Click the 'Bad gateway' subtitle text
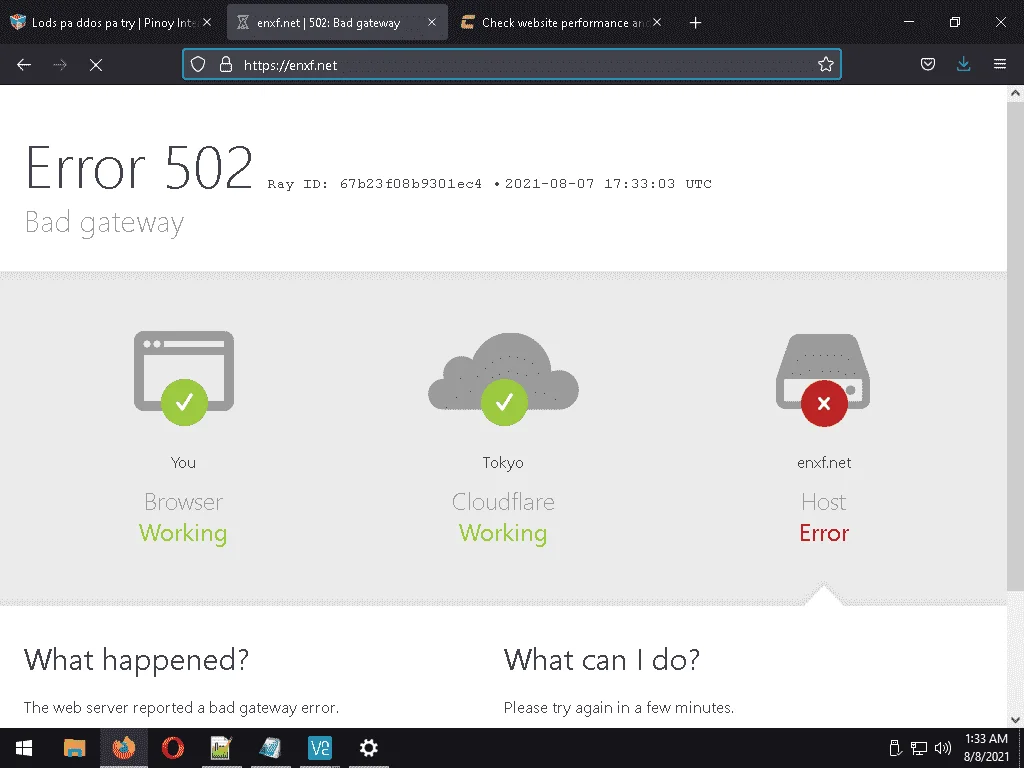Image resolution: width=1024 pixels, height=768 pixels. coord(104,223)
